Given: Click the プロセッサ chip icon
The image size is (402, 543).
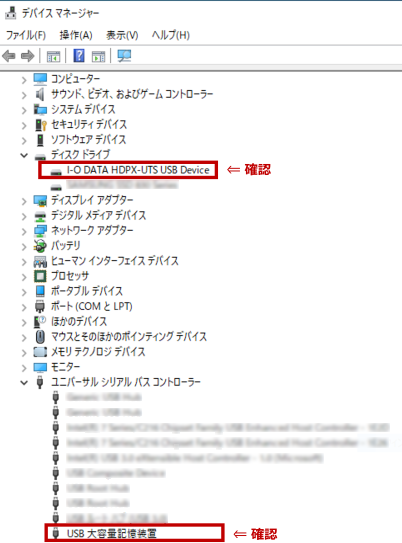Looking at the screenshot, I should coord(40,276).
